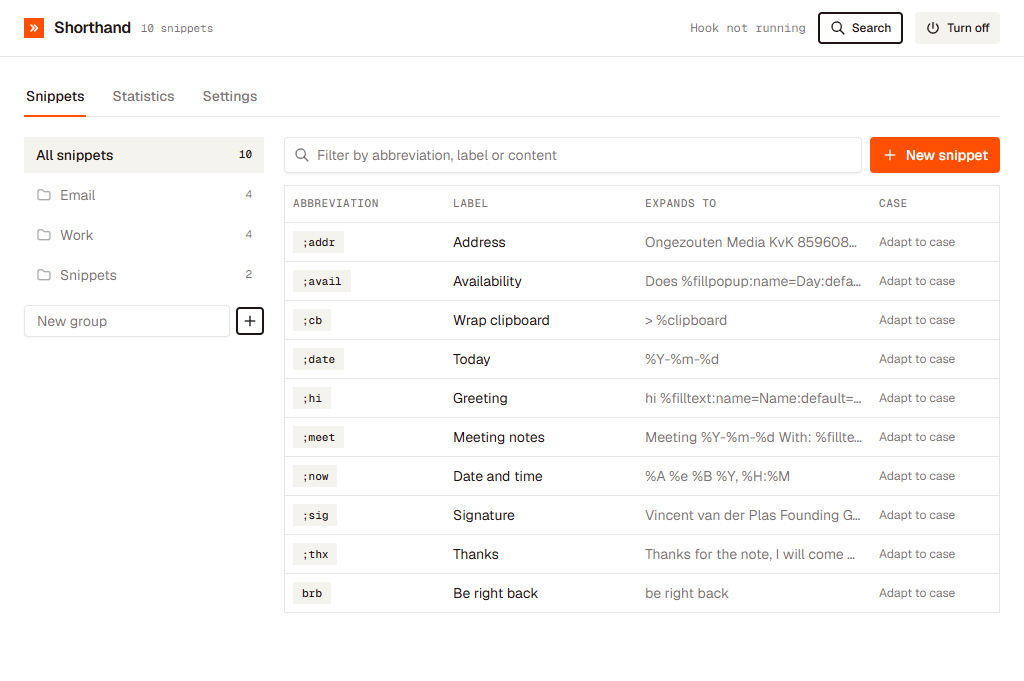
Task: Select the brb abbreviation chip
Action: click(312, 594)
